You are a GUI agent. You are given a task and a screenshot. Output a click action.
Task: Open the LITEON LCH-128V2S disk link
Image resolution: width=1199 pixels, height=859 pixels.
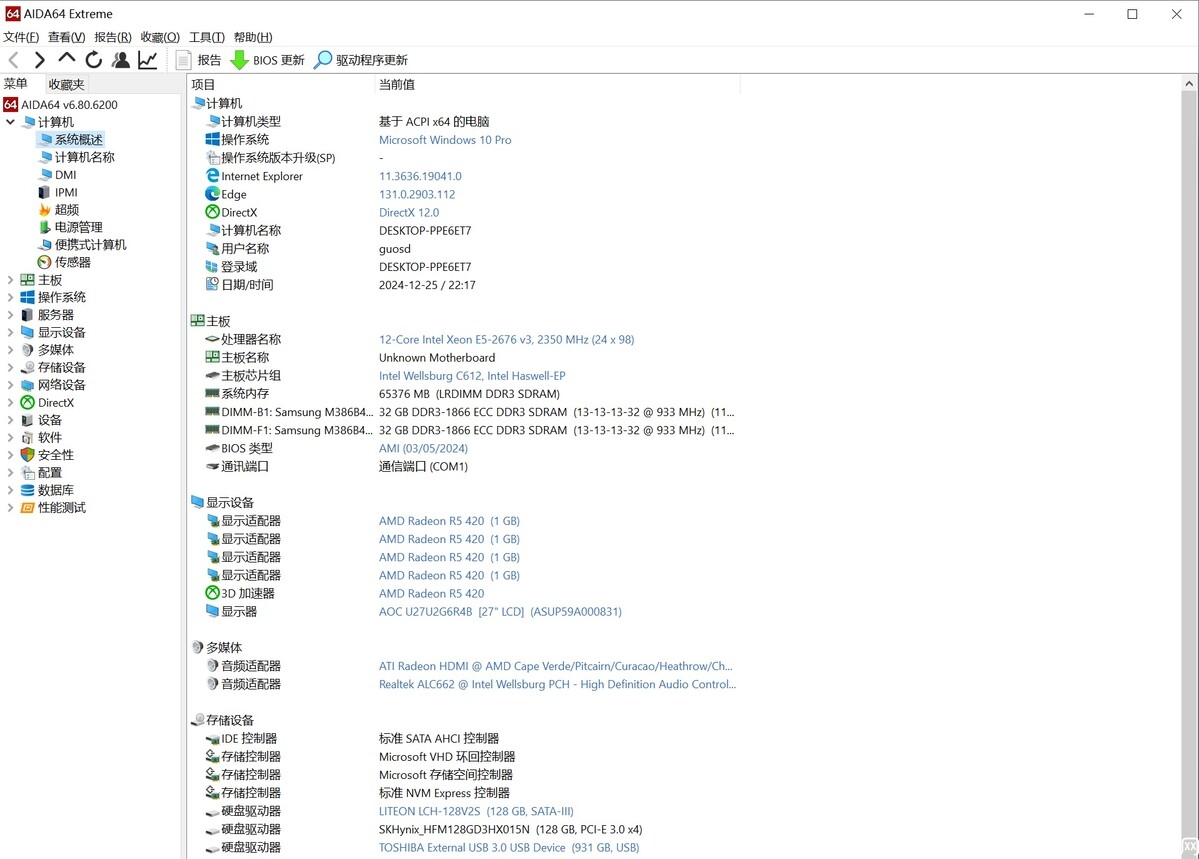pos(476,812)
